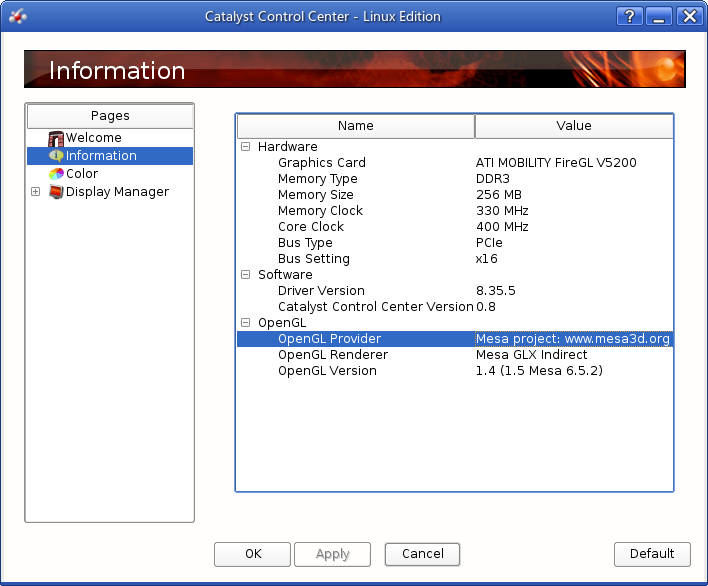Image resolution: width=708 pixels, height=586 pixels.
Task: Collapse the OpenGL section
Action: click(x=246, y=322)
